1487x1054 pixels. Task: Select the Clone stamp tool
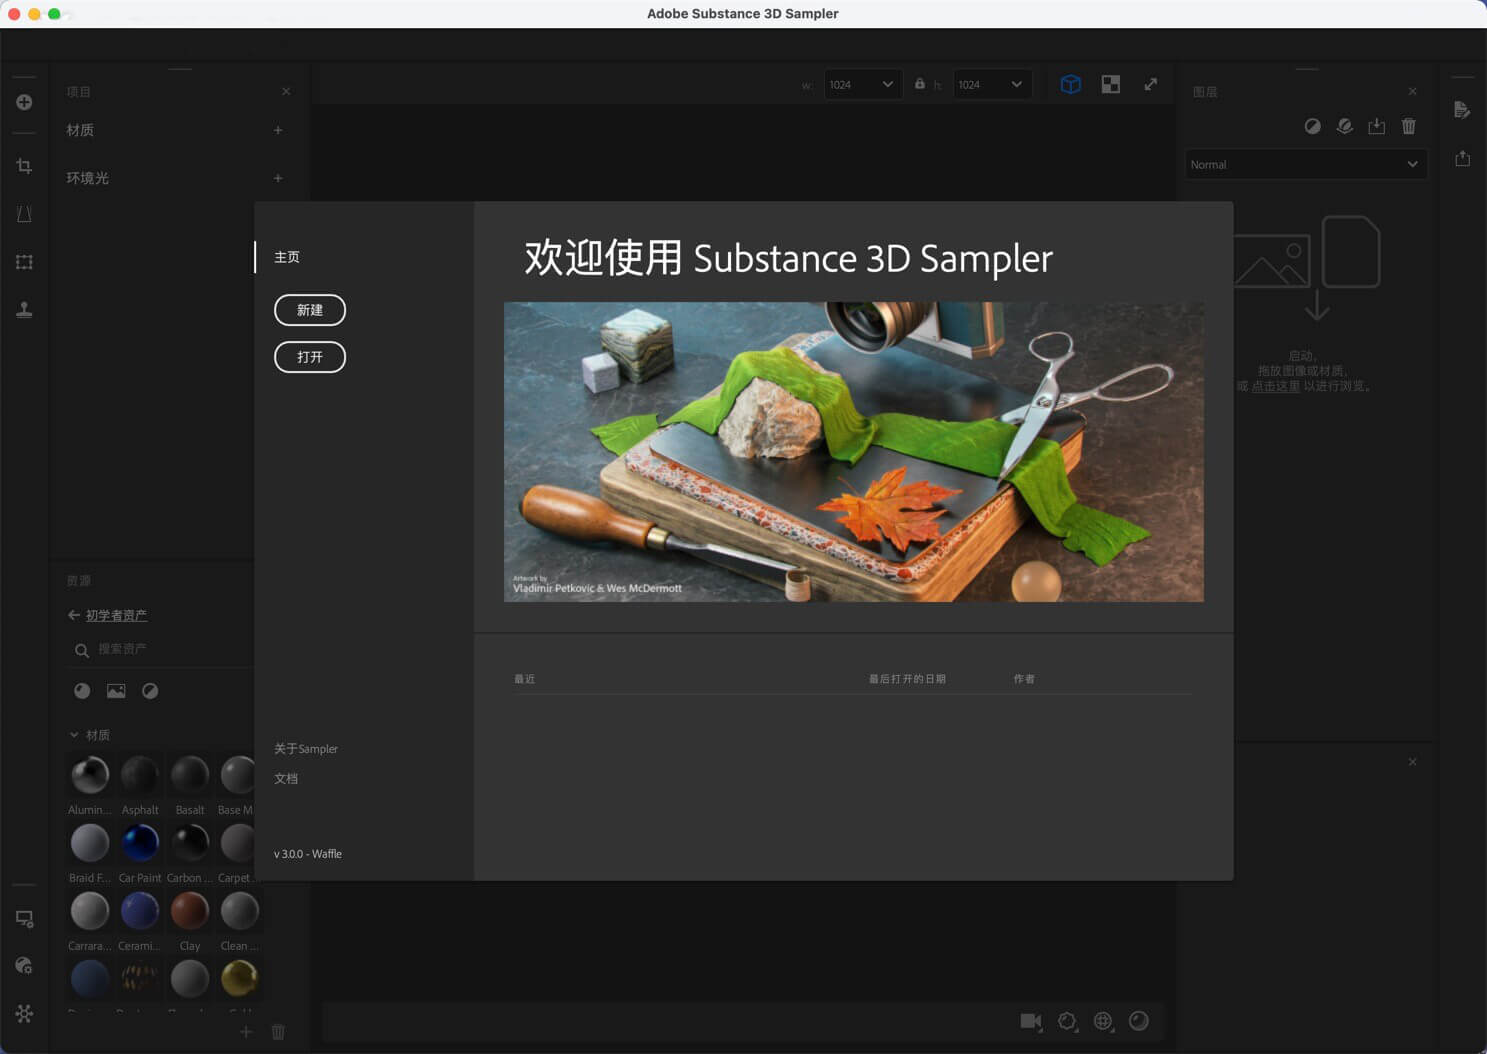24,310
